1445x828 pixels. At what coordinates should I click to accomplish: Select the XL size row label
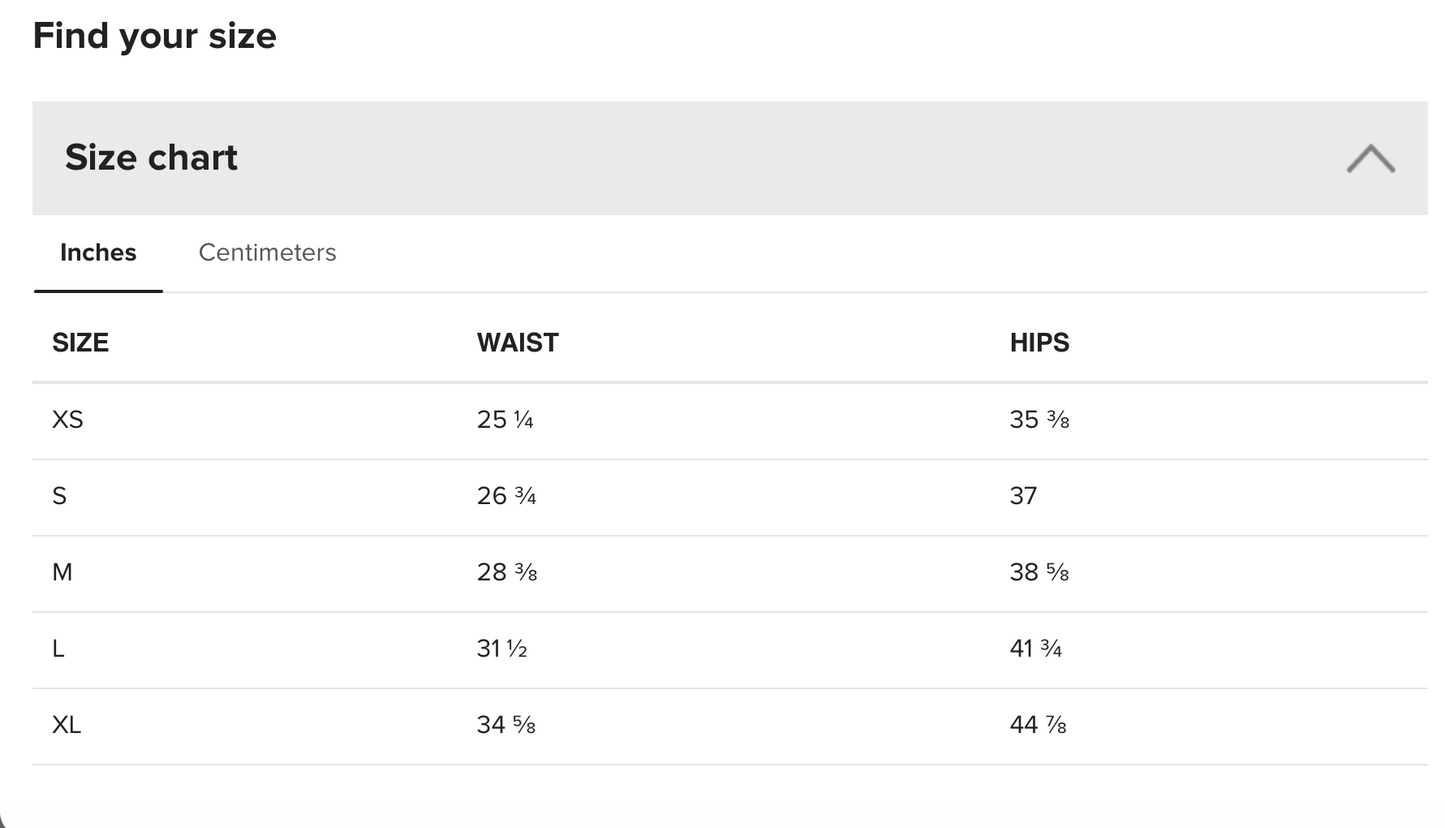[x=66, y=724]
